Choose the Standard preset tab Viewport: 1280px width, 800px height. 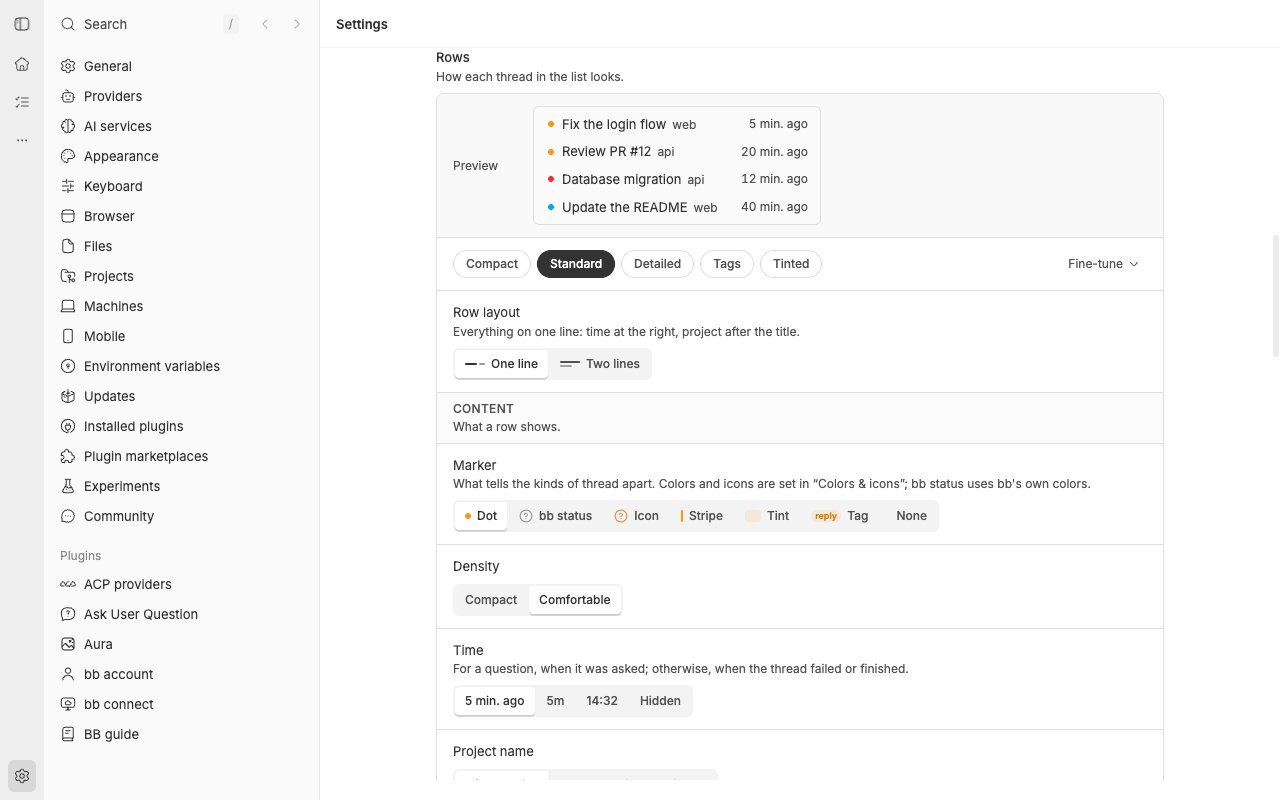click(576, 264)
